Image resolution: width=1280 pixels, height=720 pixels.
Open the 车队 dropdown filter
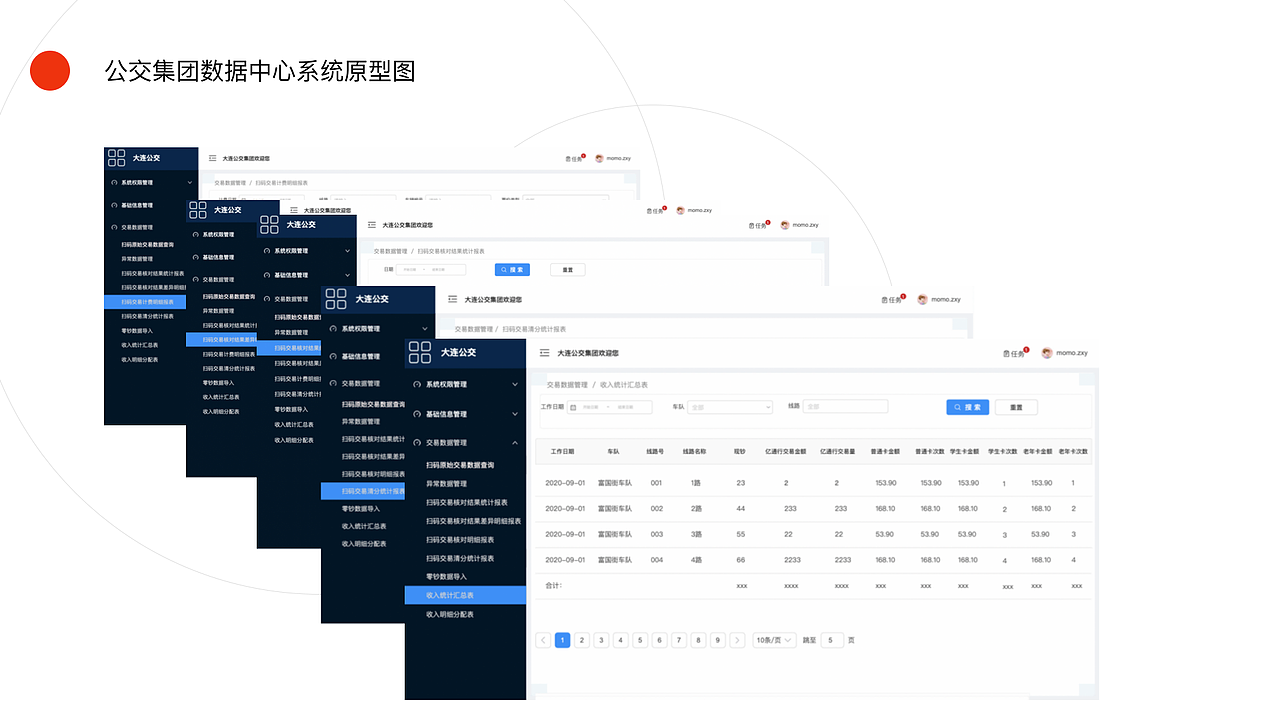point(730,407)
